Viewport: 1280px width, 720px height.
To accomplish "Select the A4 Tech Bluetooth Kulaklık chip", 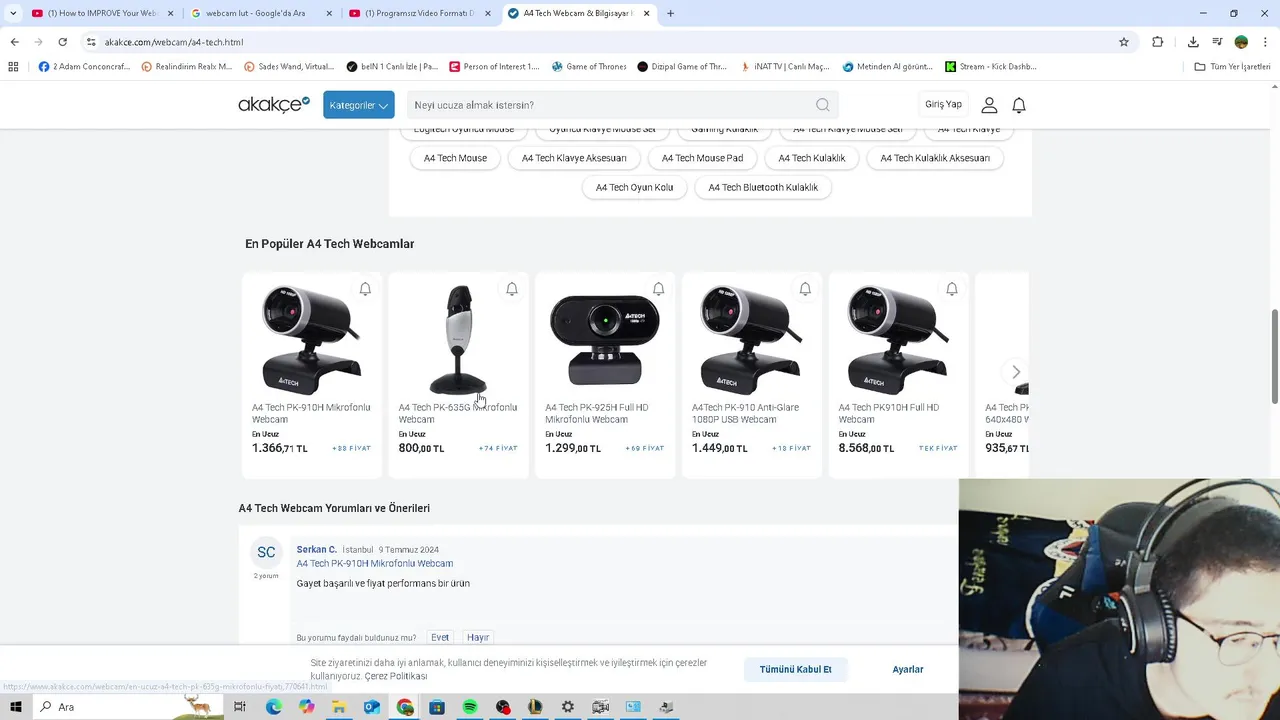I will [763, 187].
